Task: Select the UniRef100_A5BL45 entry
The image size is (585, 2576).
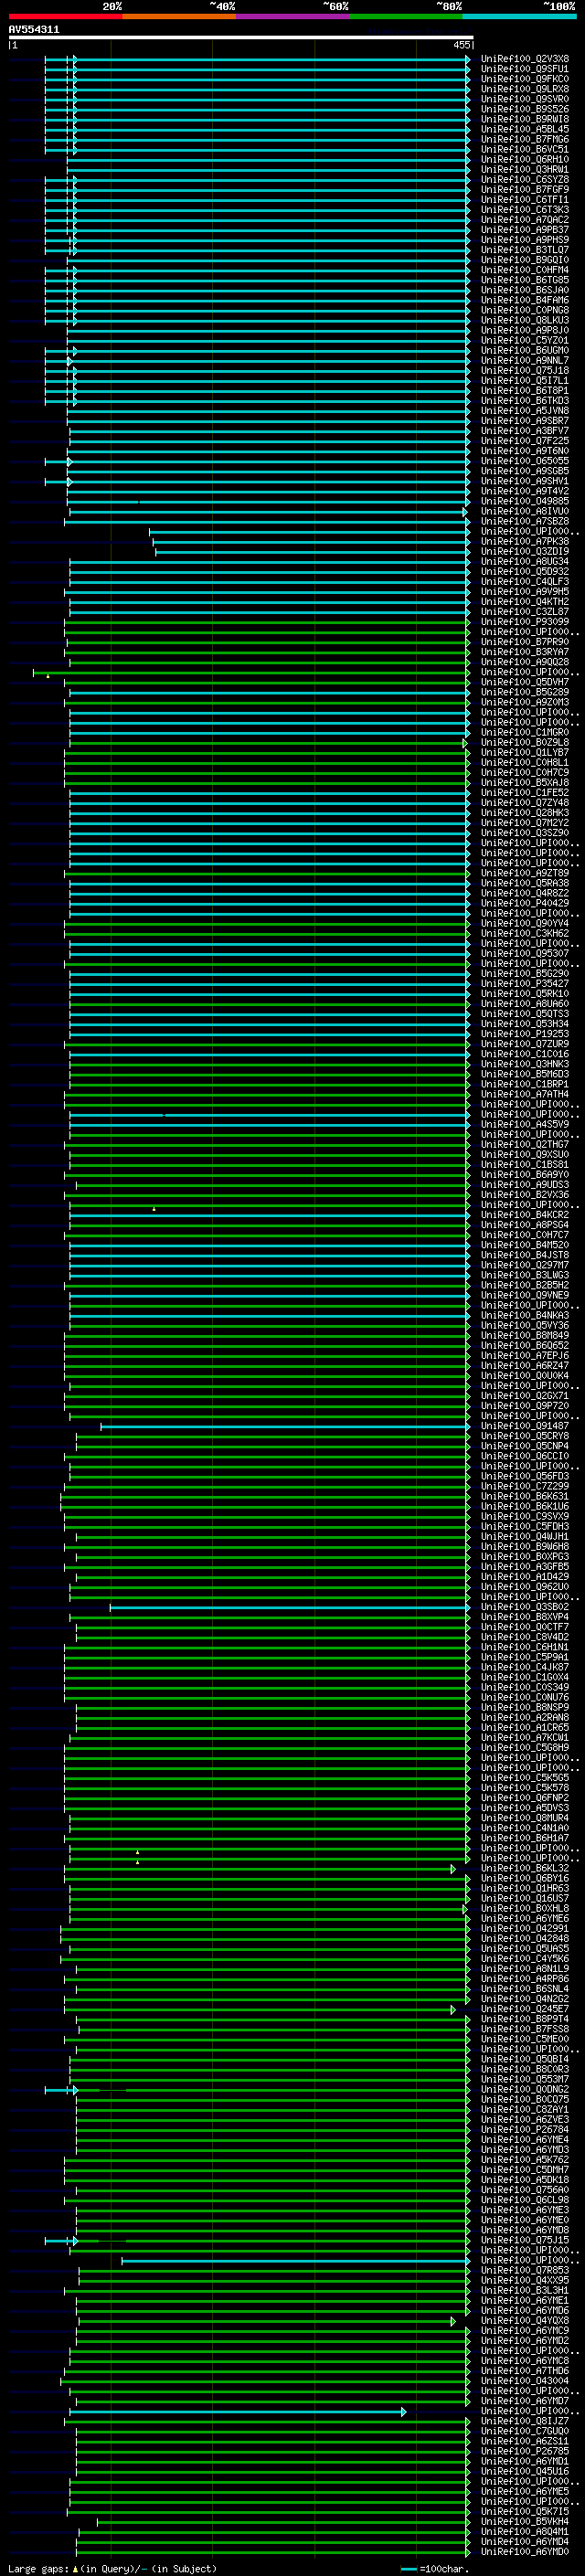Action: (x=525, y=129)
